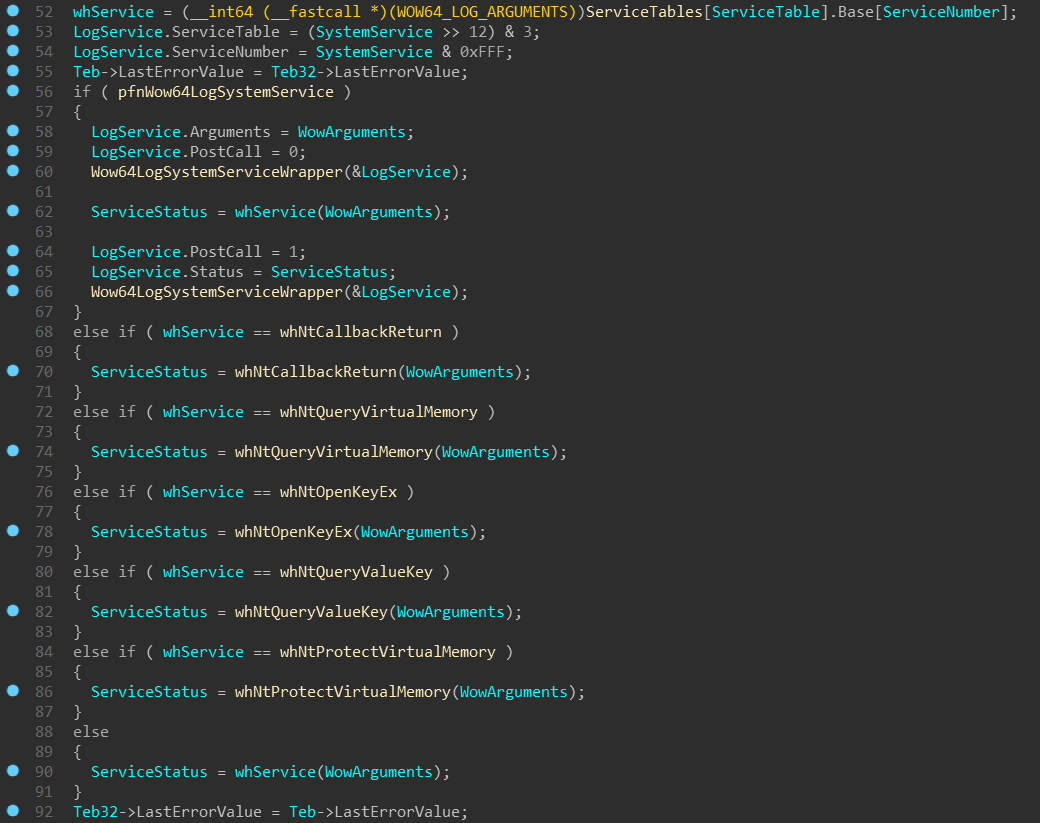Click WowArguments on line 90
1040x823 pixels.
coord(379,772)
